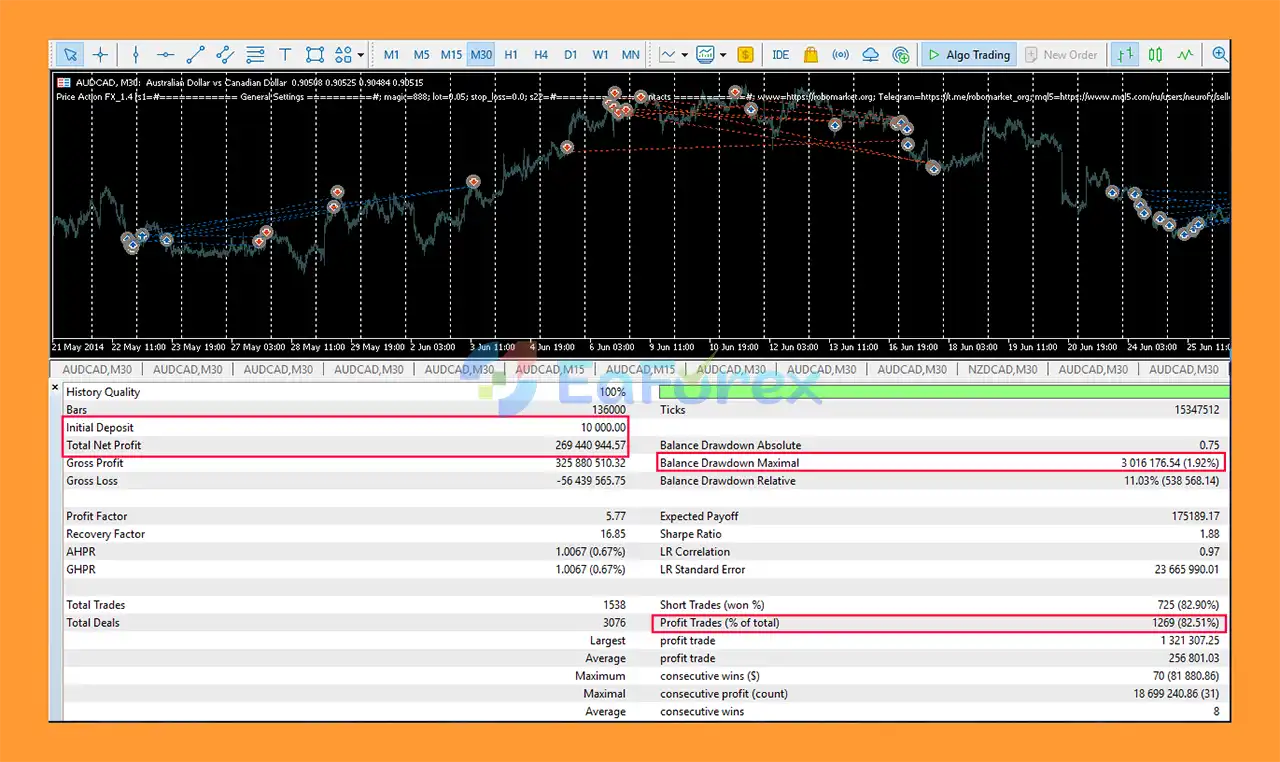The height and width of the screenshot is (762, 1280).
Task: Open the AUDCAD,M15 results tab
Action: pos(550,369)
